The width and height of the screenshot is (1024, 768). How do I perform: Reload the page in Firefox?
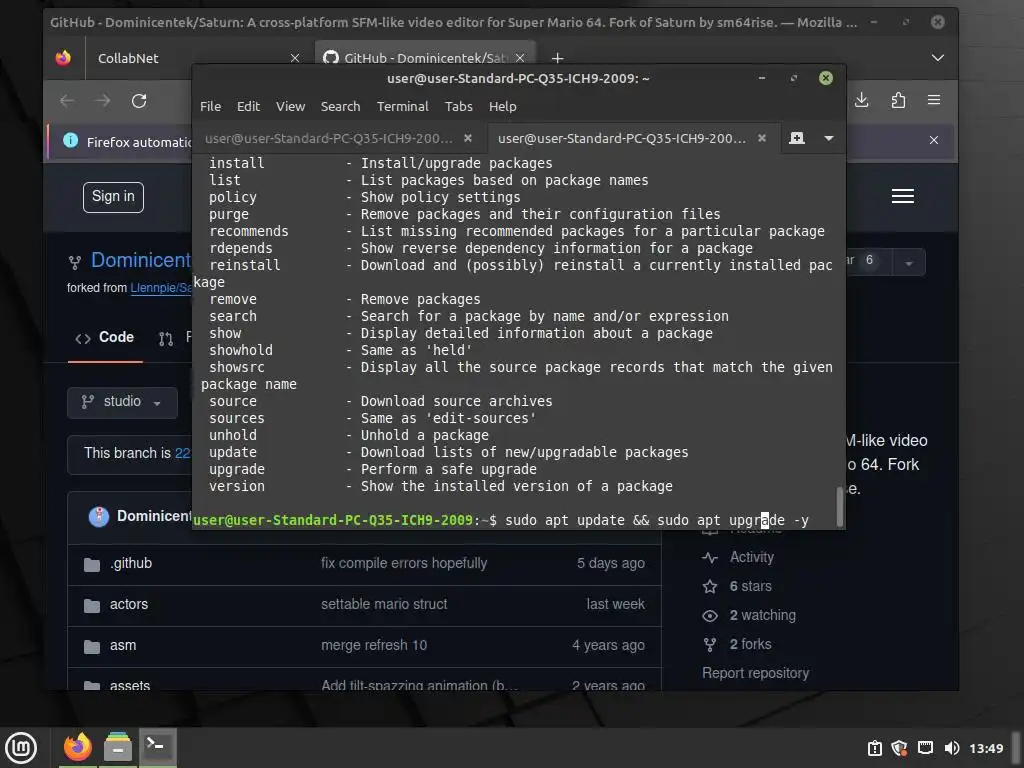click(138, 101)
